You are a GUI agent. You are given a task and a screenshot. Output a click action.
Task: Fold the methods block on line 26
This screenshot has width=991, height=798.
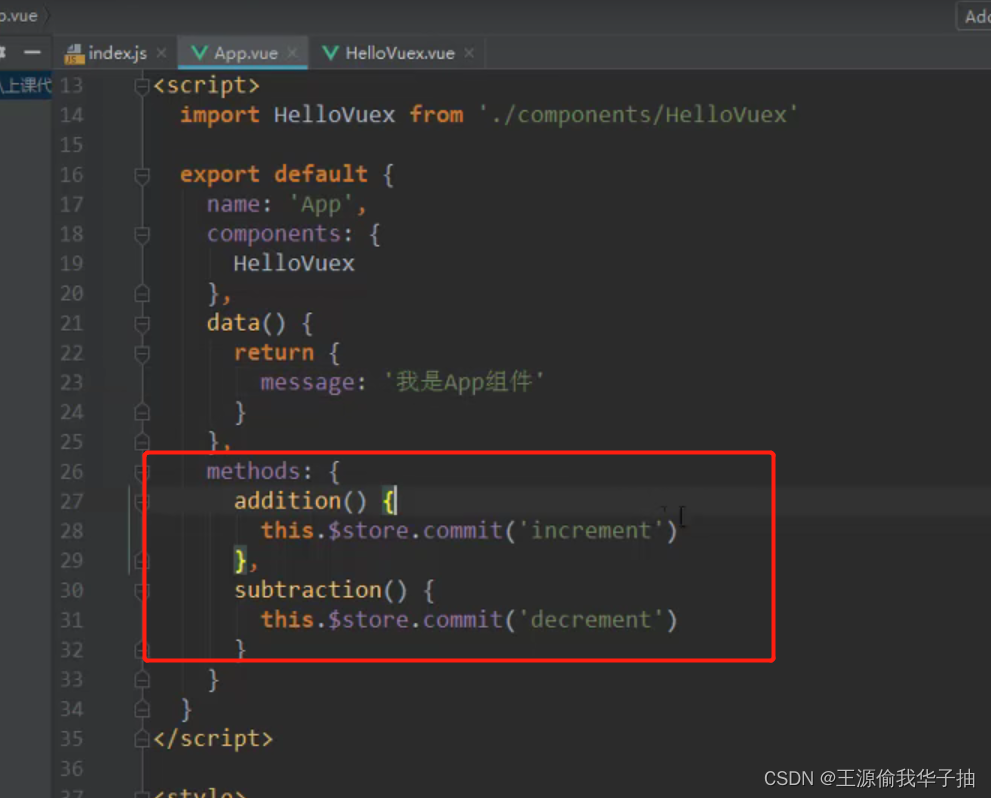coord(142,472)
